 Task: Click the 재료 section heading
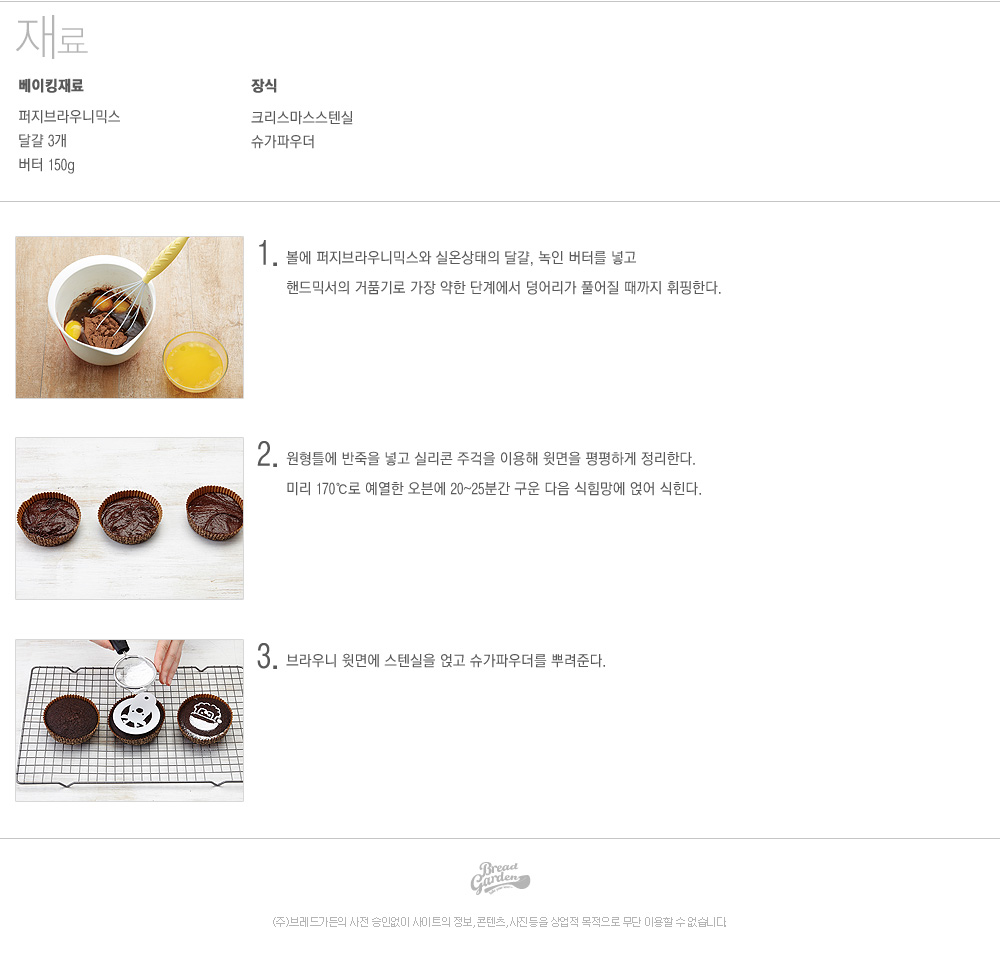(51, 37)
